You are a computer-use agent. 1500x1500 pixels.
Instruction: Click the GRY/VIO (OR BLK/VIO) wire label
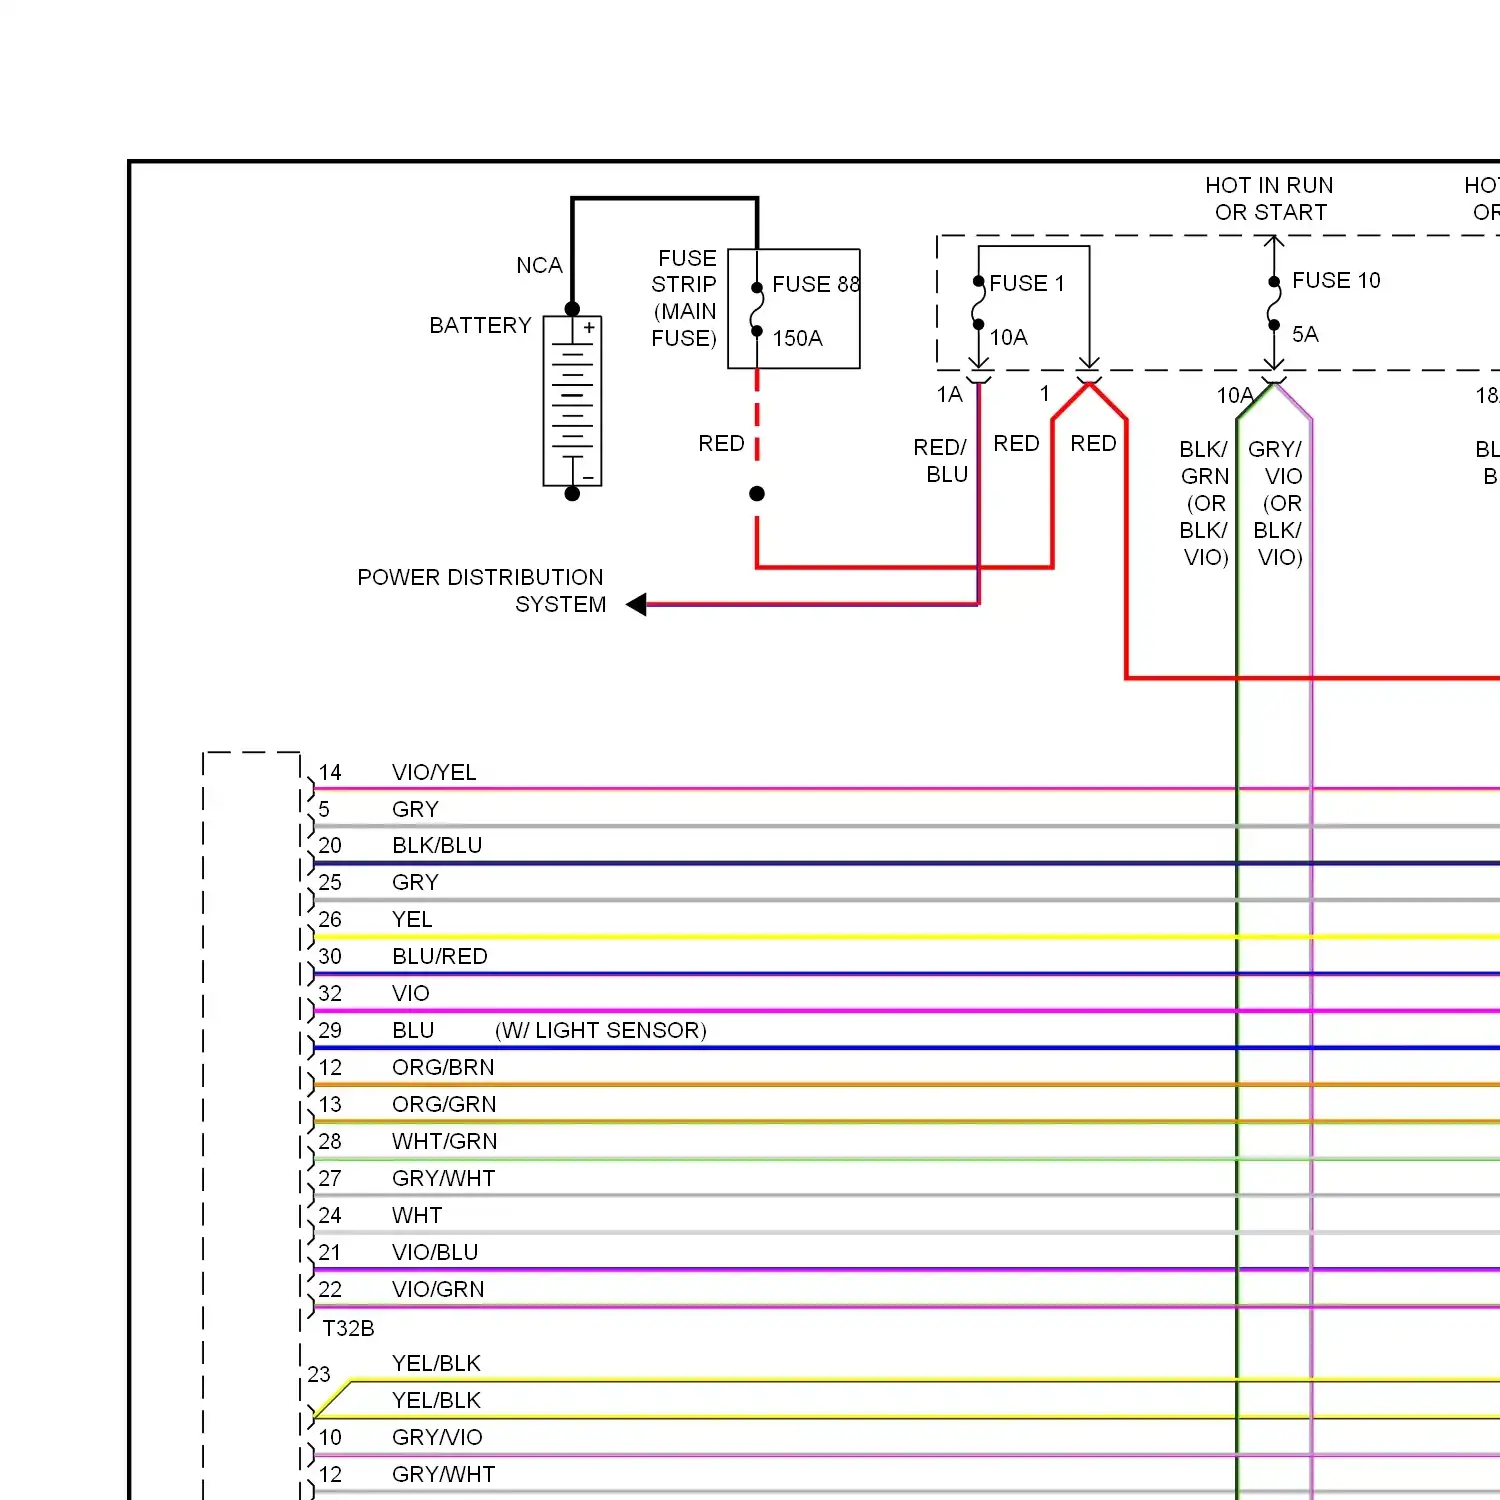click(x=1277, y=503)
